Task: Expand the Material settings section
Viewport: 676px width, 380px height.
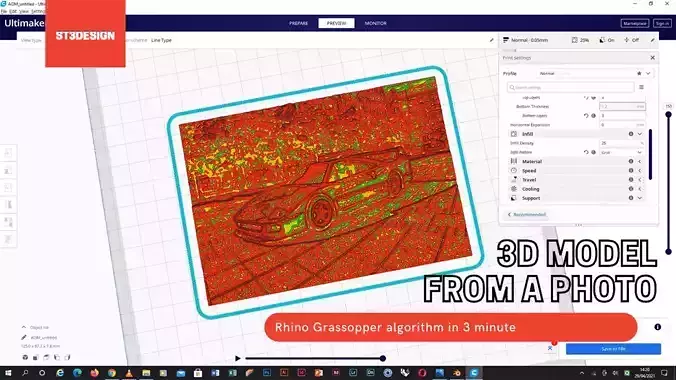Action: point(640,161)
